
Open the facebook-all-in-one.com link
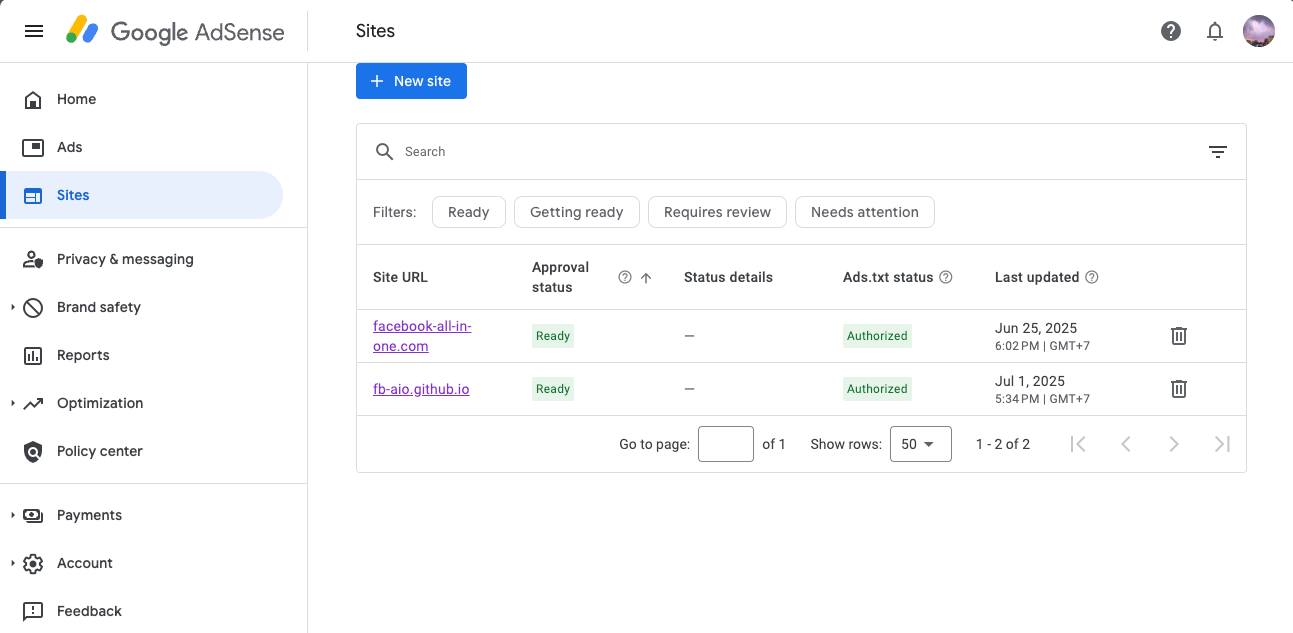click(422, 336)
